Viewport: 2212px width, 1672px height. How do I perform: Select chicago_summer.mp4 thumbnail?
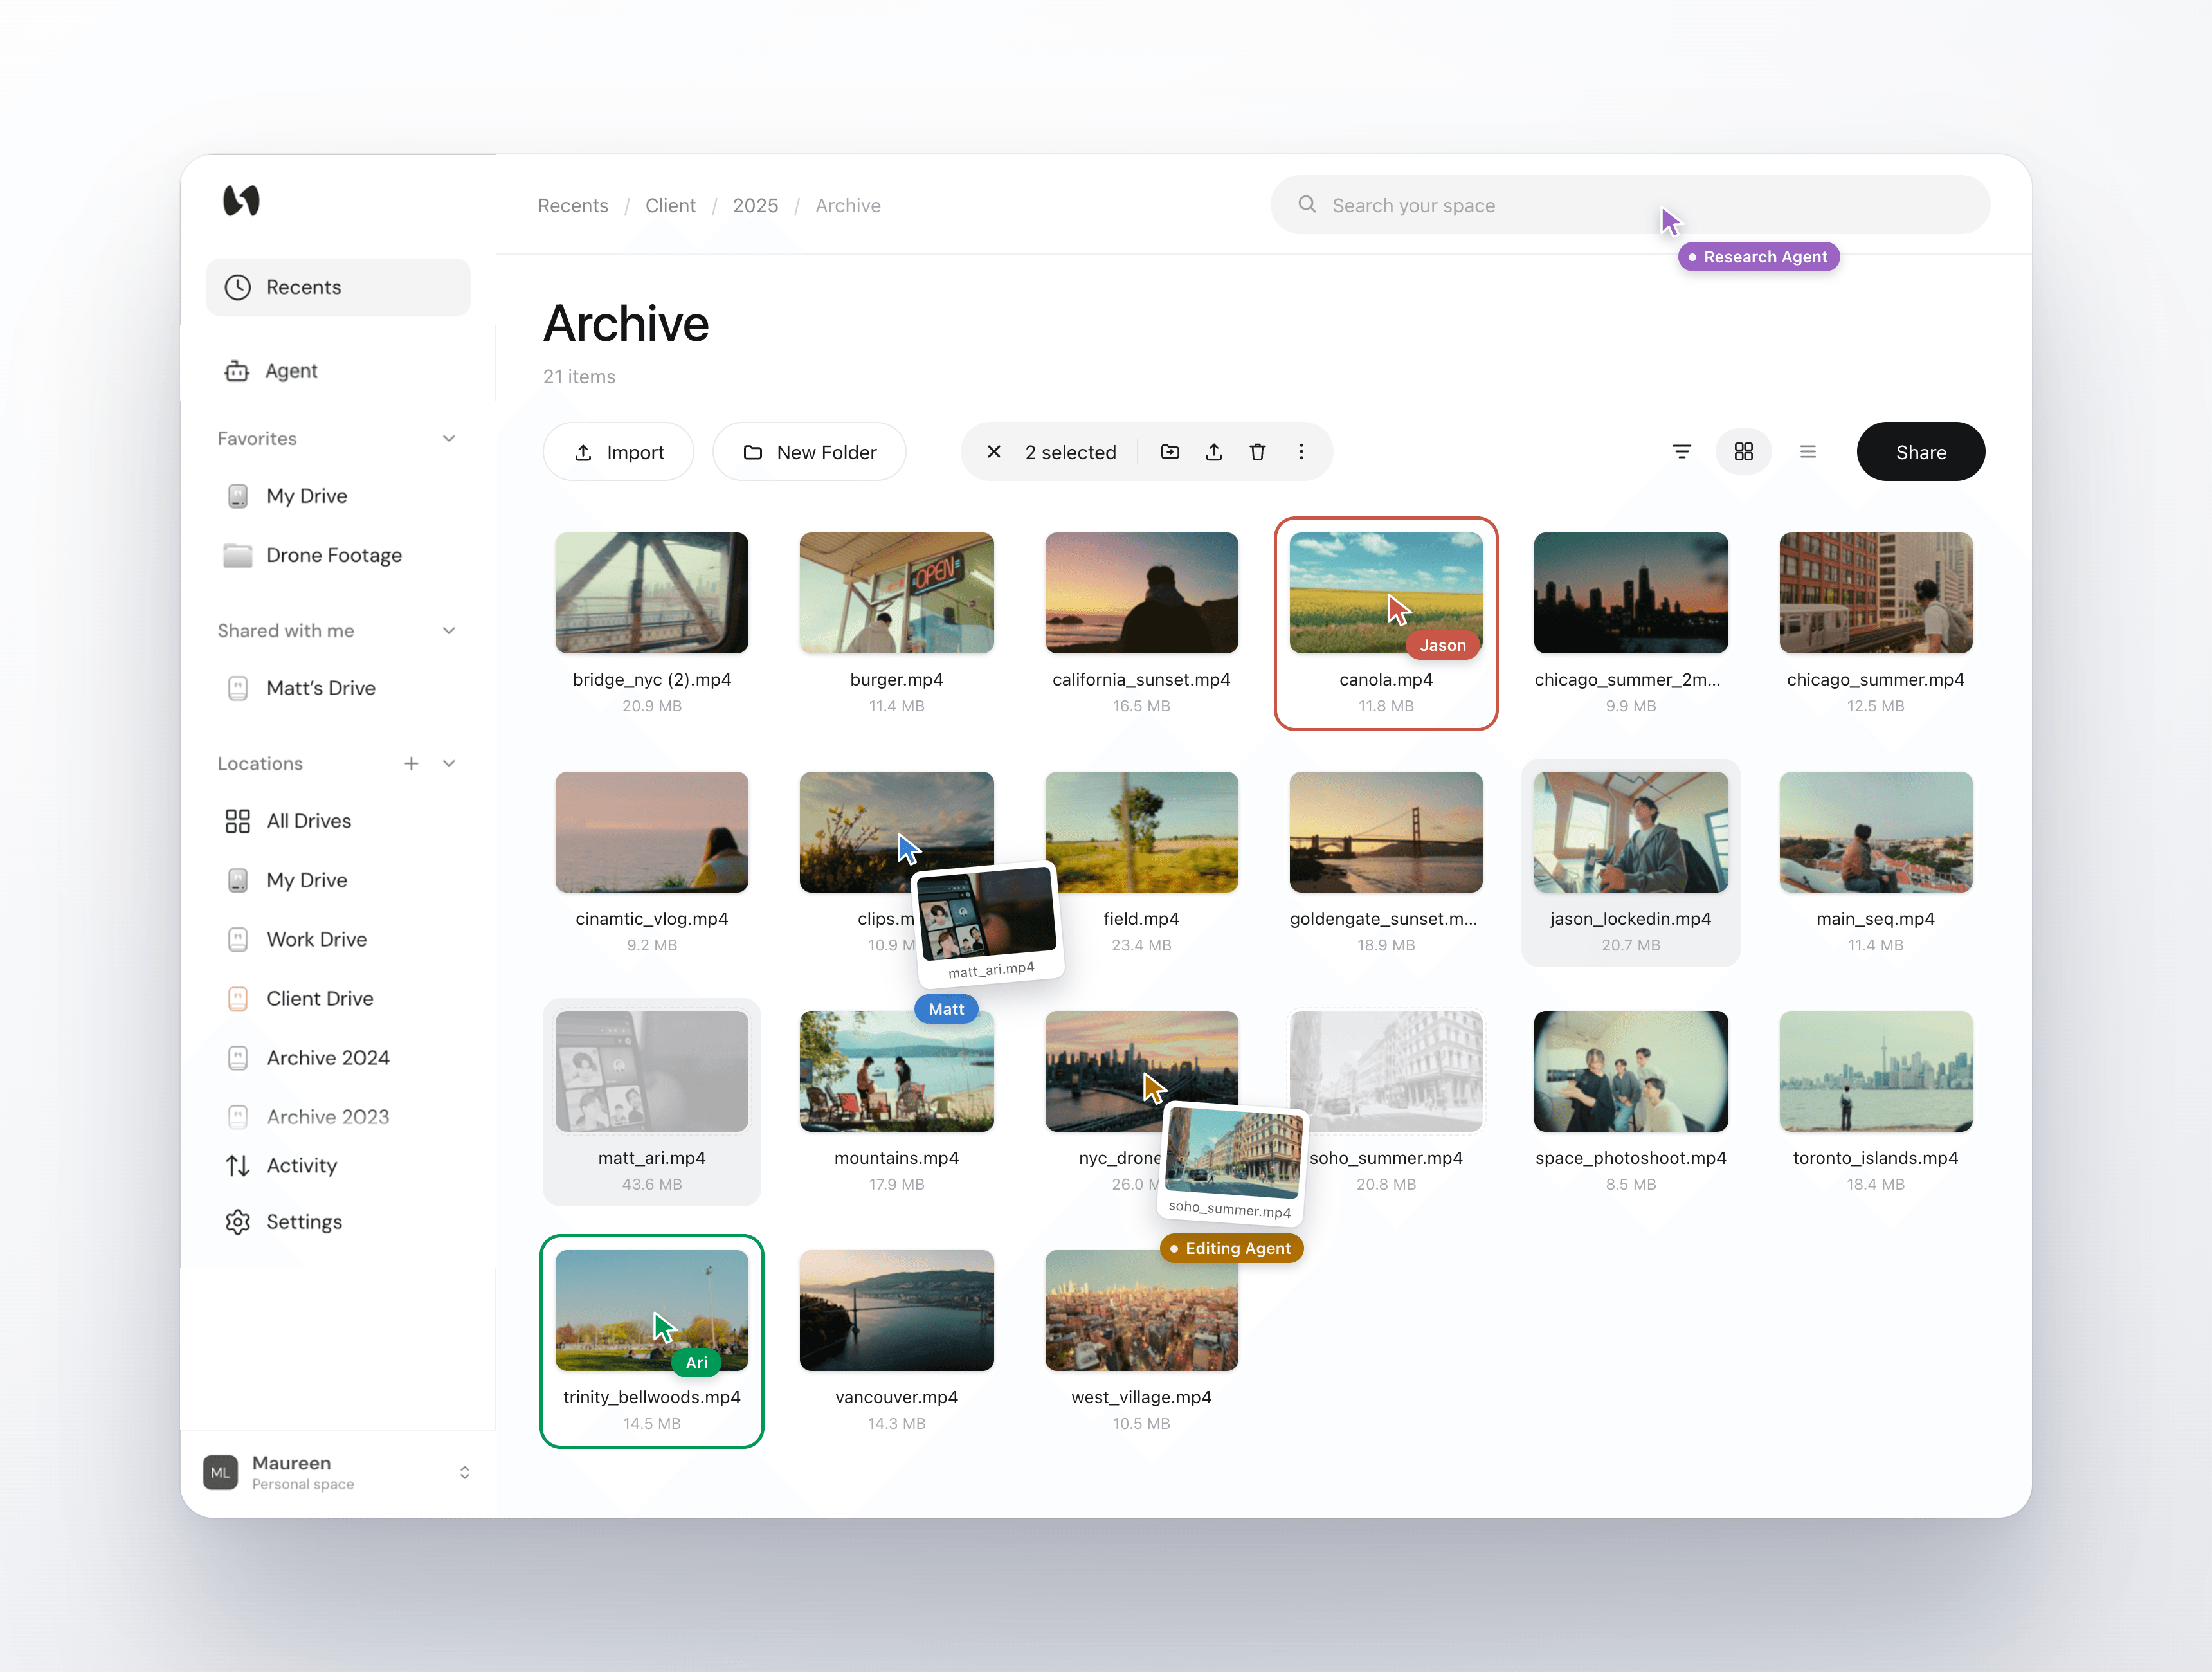coord(1876,593)
